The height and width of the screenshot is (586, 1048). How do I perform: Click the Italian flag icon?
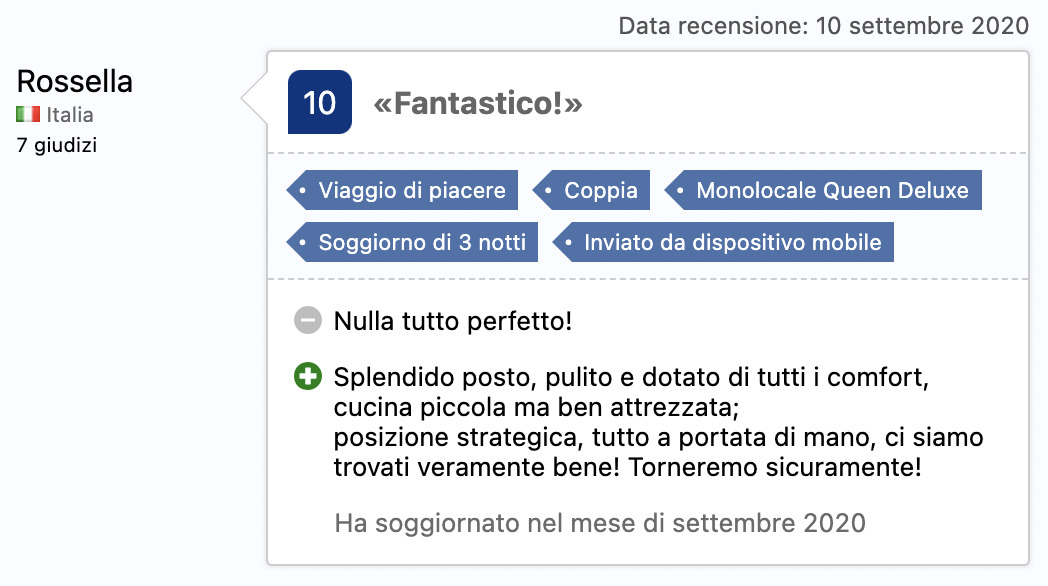(x=28, y=114)
